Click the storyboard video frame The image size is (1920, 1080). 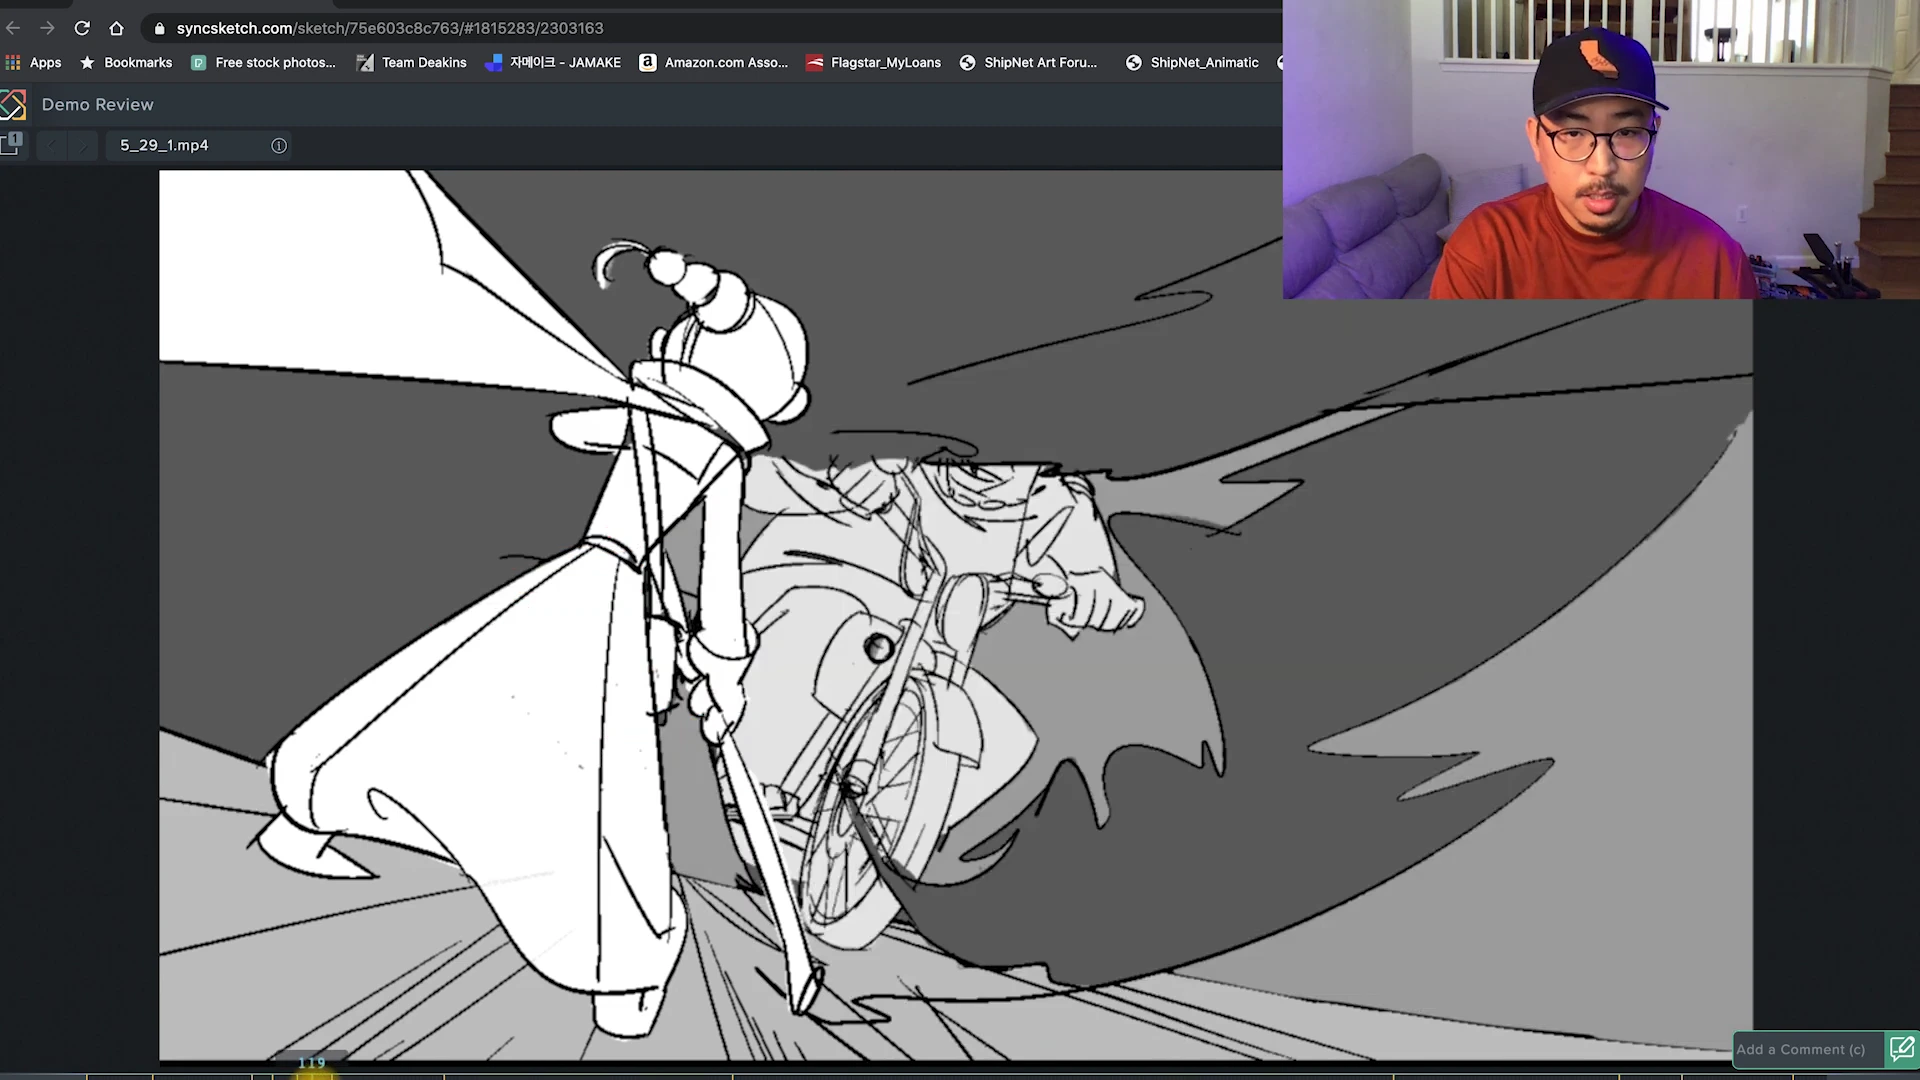coord(956,614)
